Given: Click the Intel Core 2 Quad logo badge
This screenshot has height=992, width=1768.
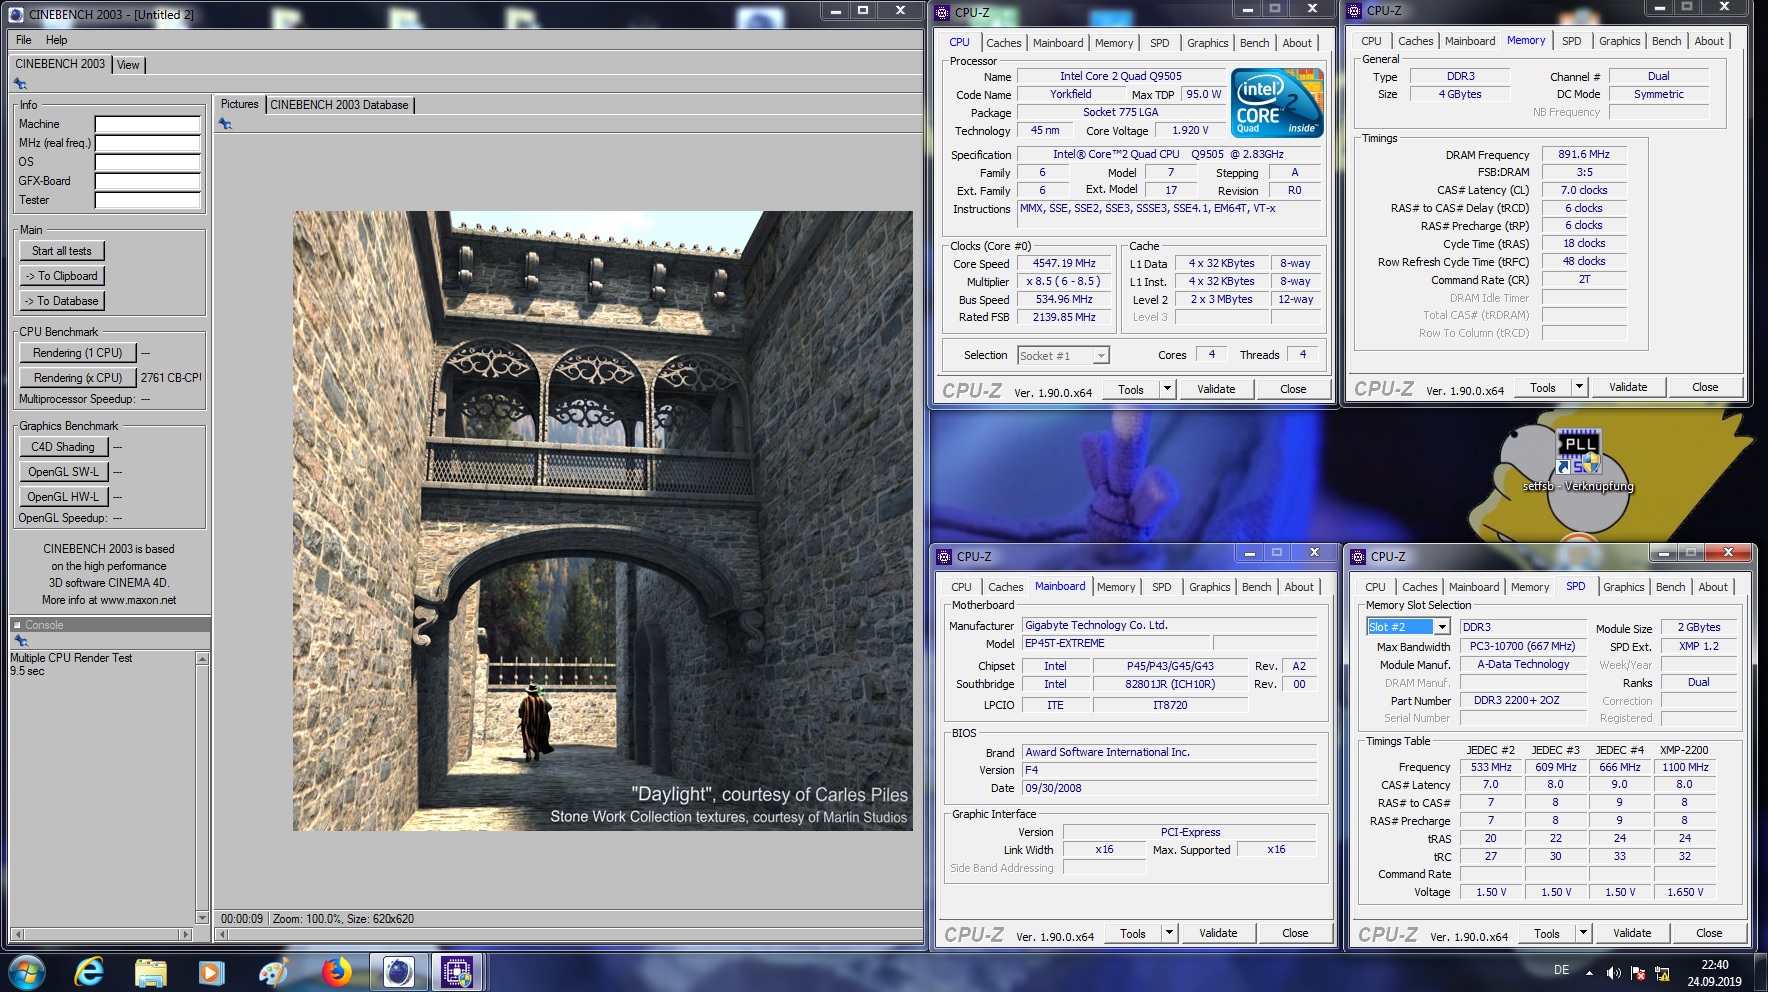Looking at the screenshot, I should 1277,102.
